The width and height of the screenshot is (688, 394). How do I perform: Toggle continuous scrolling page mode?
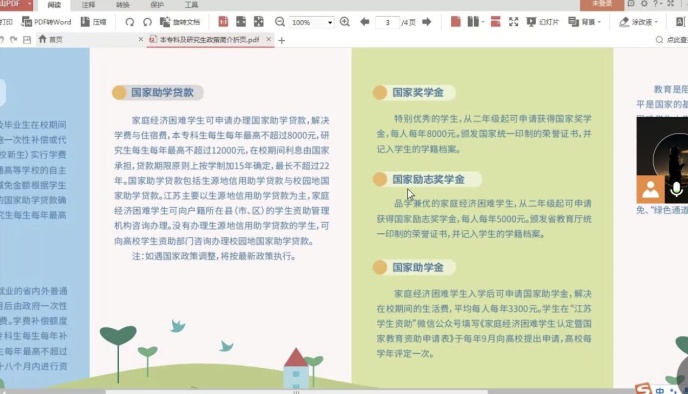pos(495,22)
